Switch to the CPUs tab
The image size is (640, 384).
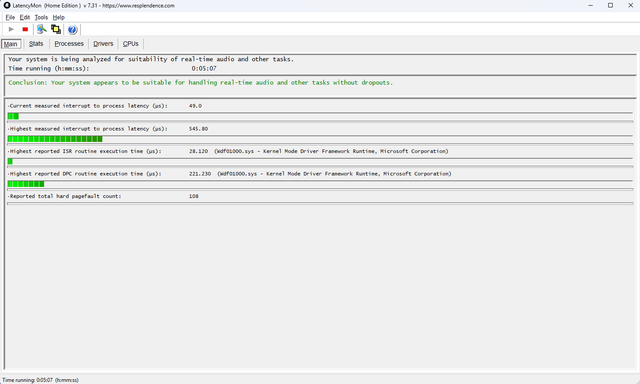131,44
